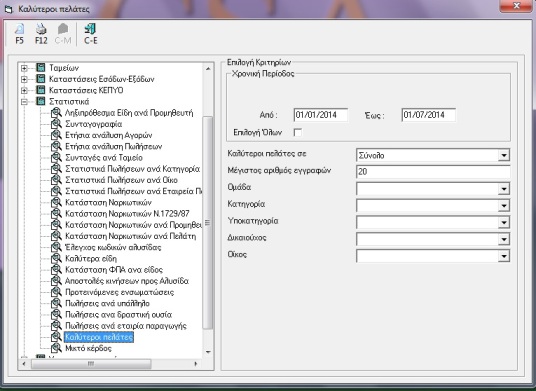
Task: Select the Καταστάσεις ΚΕΠΥΟ folder icon
Action: [x=41, y=90]
